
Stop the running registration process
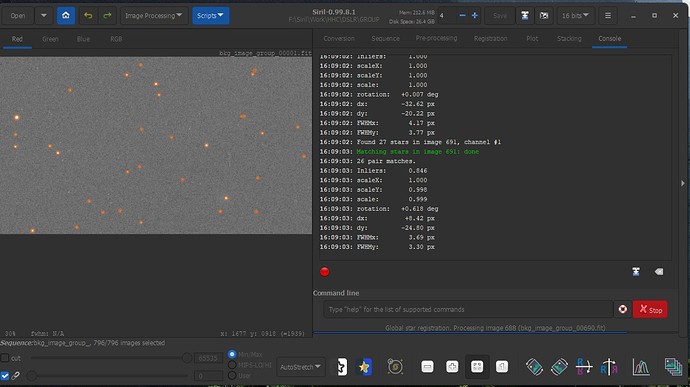(x=650, y=309)
